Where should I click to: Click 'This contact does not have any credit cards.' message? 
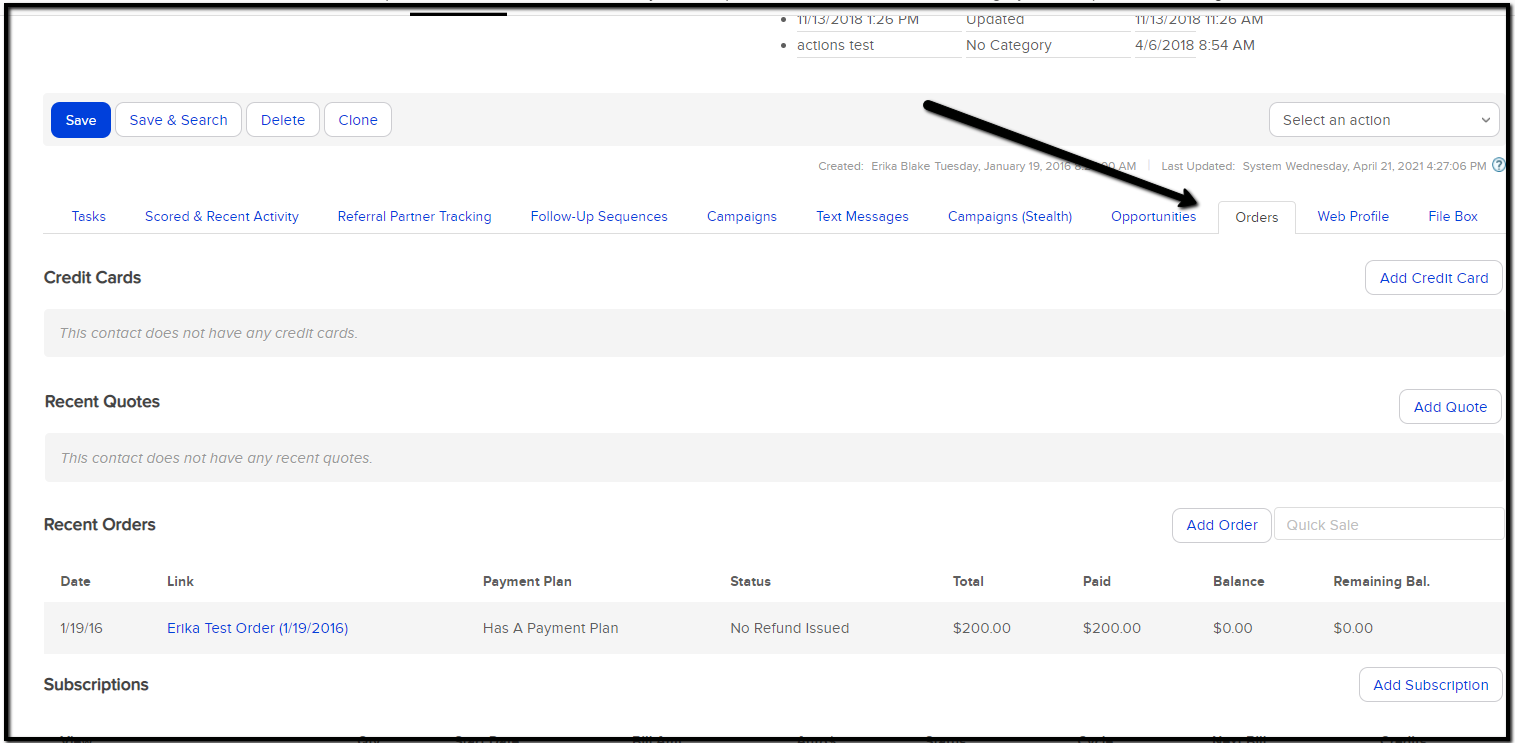click(208, 333)
